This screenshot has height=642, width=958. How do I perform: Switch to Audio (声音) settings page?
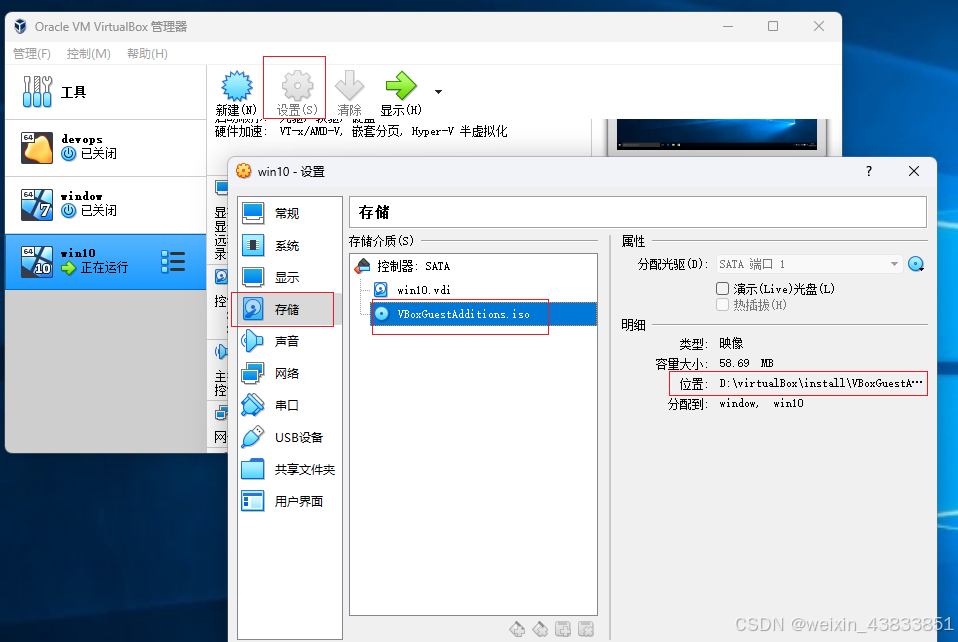point(288,341)
